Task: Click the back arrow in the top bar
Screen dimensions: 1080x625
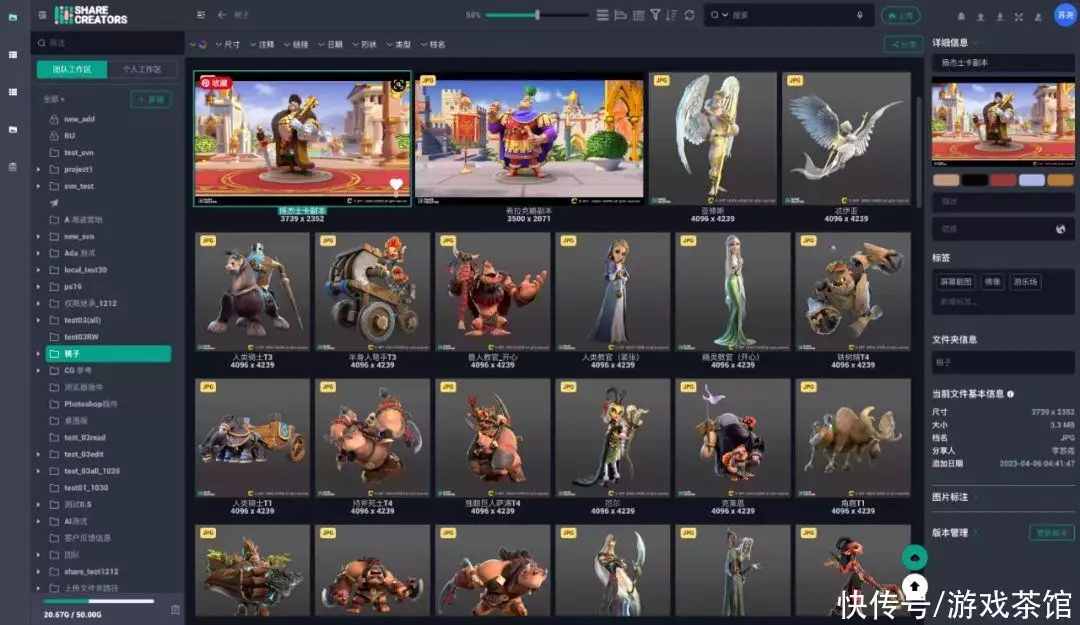Action: (222, 14)
